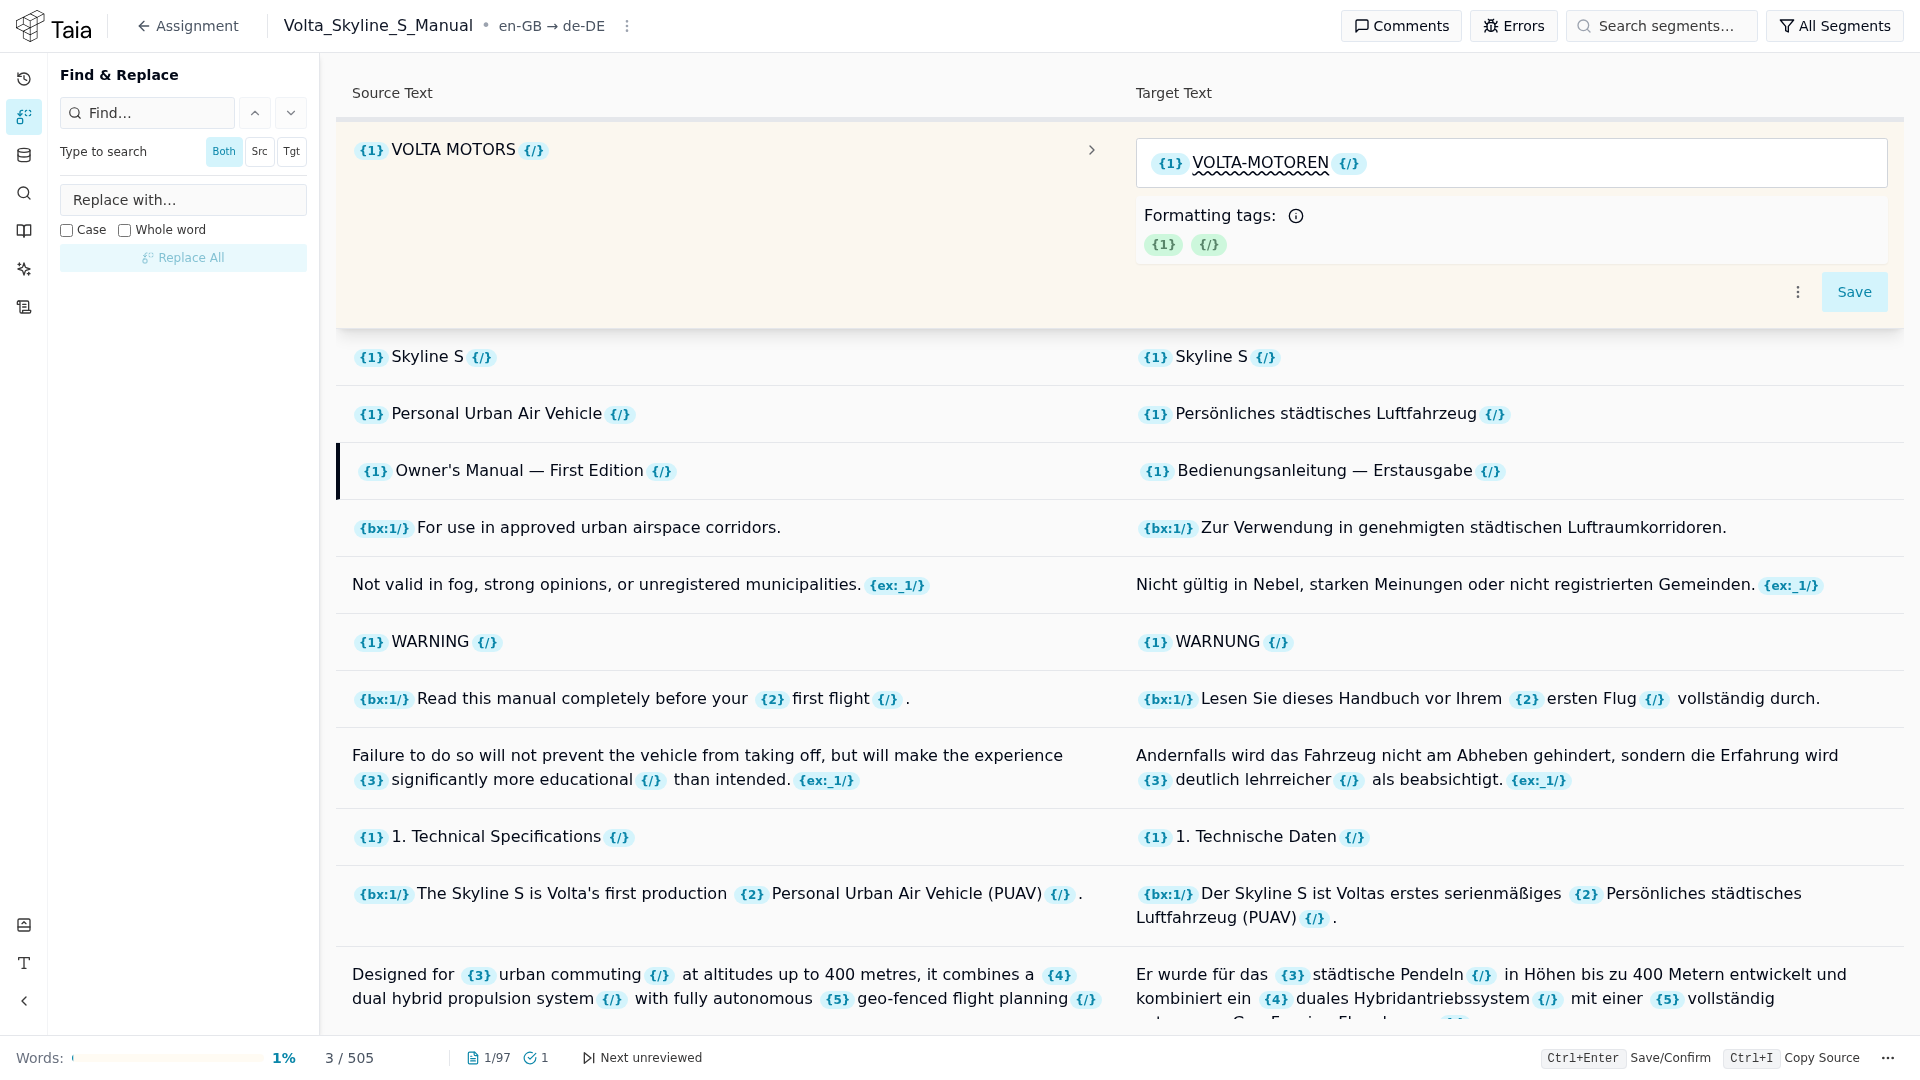
Task: Go back to Assignment
Action: [x=188, y=26]
